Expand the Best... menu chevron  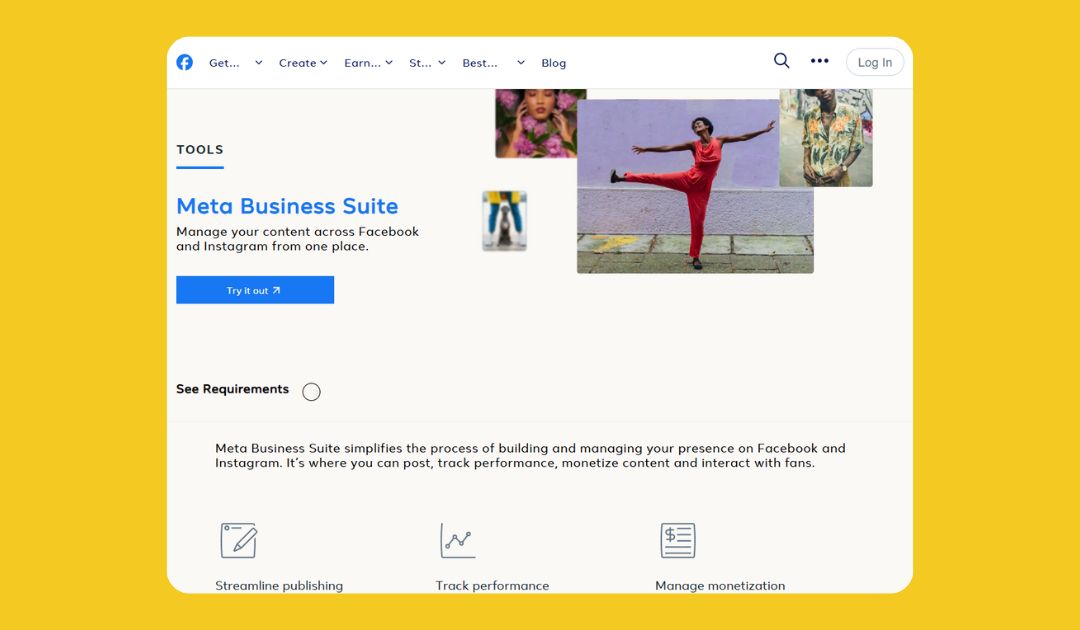(521, 63)
